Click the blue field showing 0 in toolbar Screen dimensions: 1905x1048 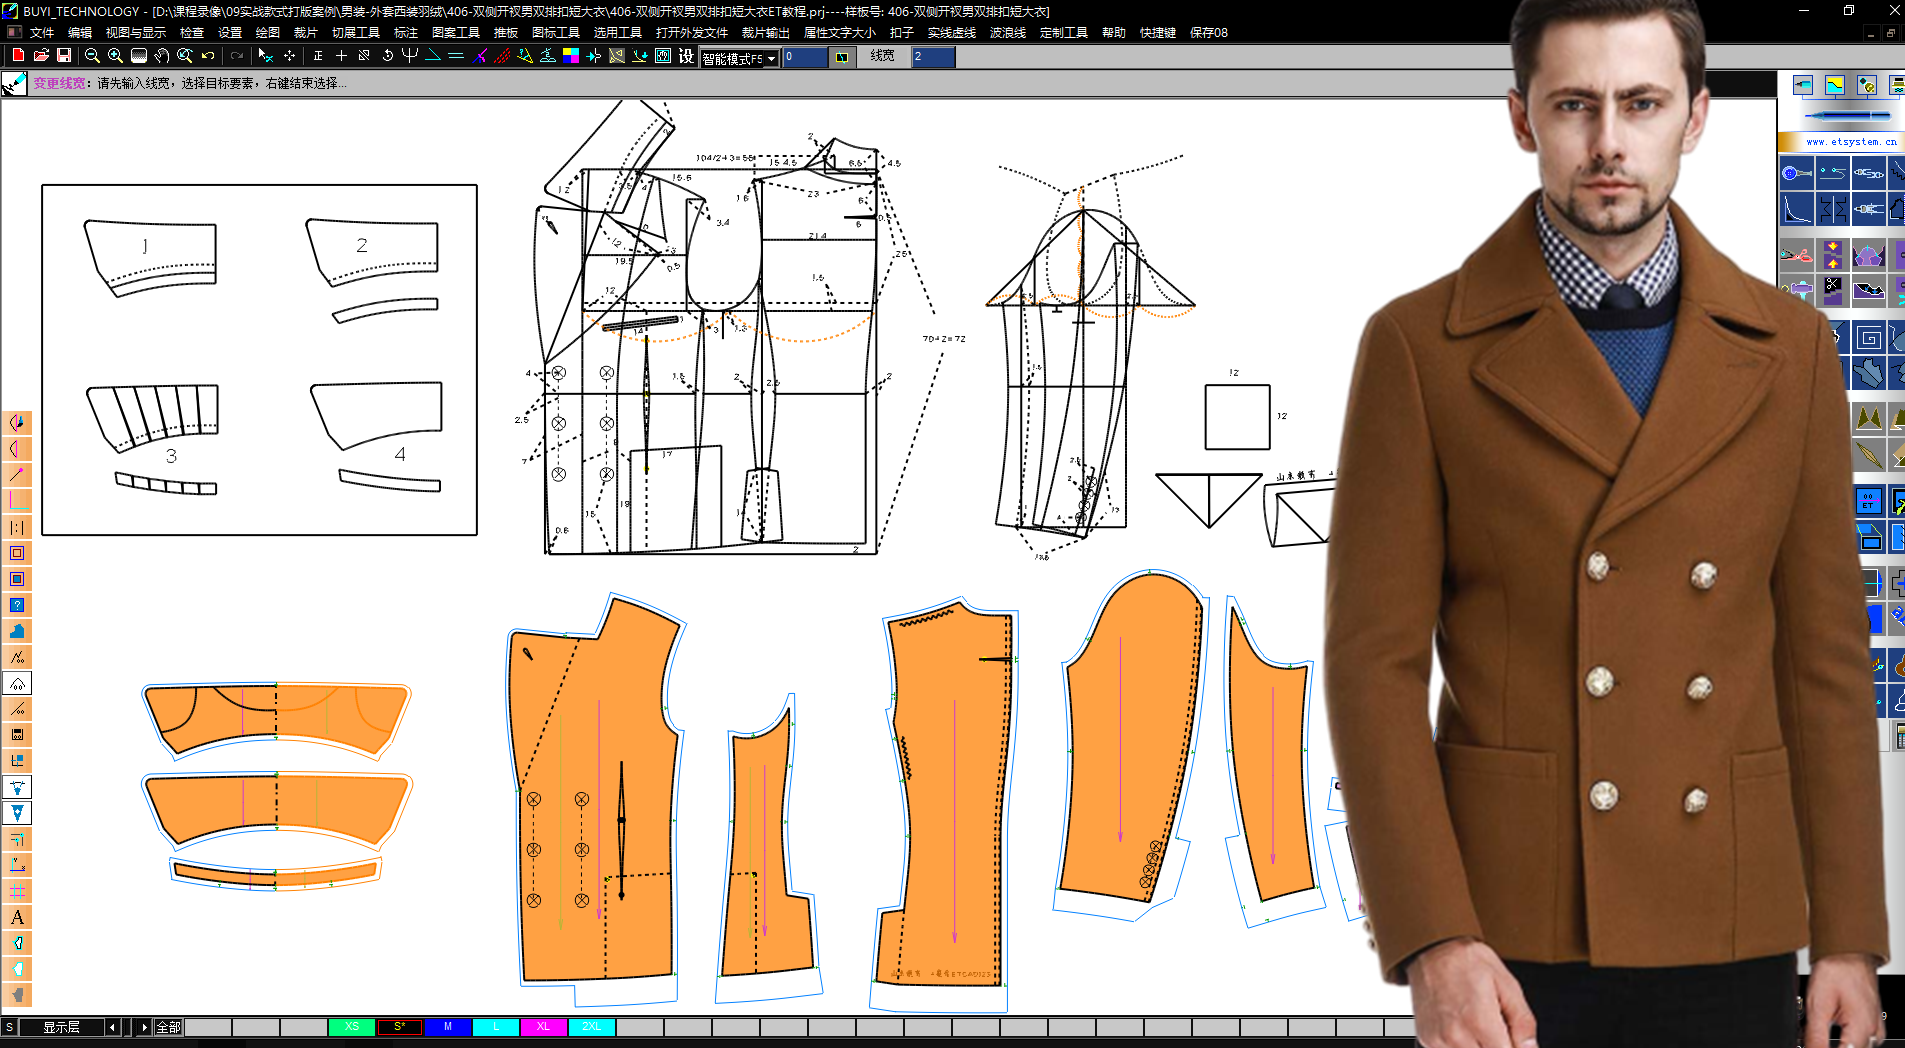[805, 57]
